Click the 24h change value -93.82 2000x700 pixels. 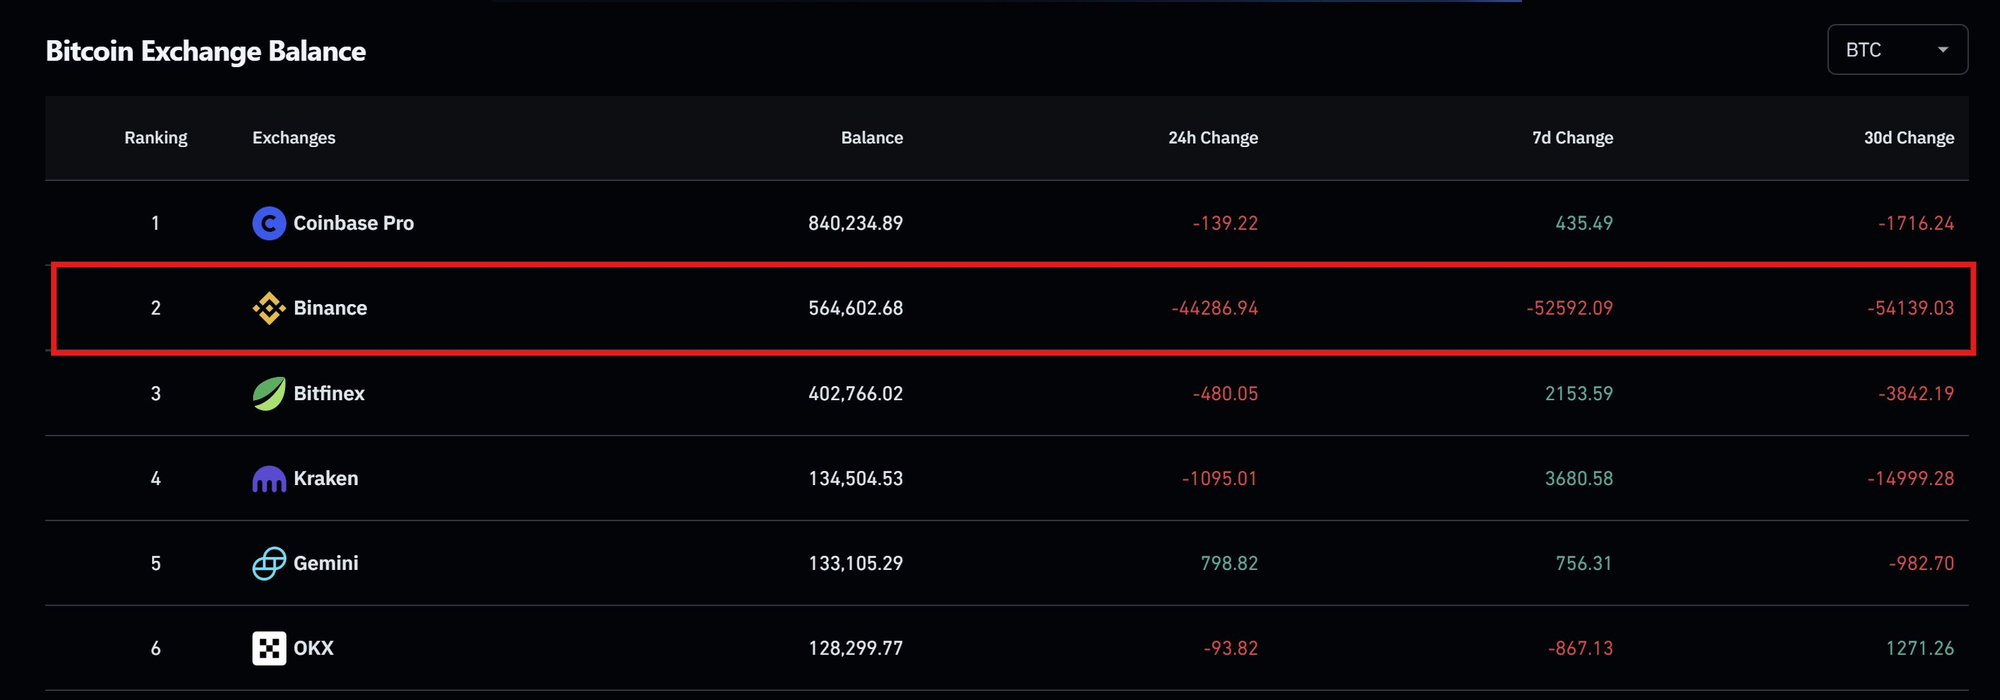(x=1231, y=649)
